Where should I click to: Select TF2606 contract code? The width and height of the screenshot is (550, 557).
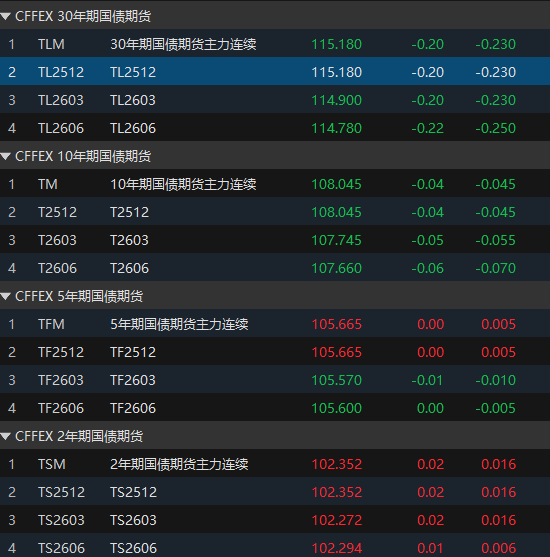61,408
